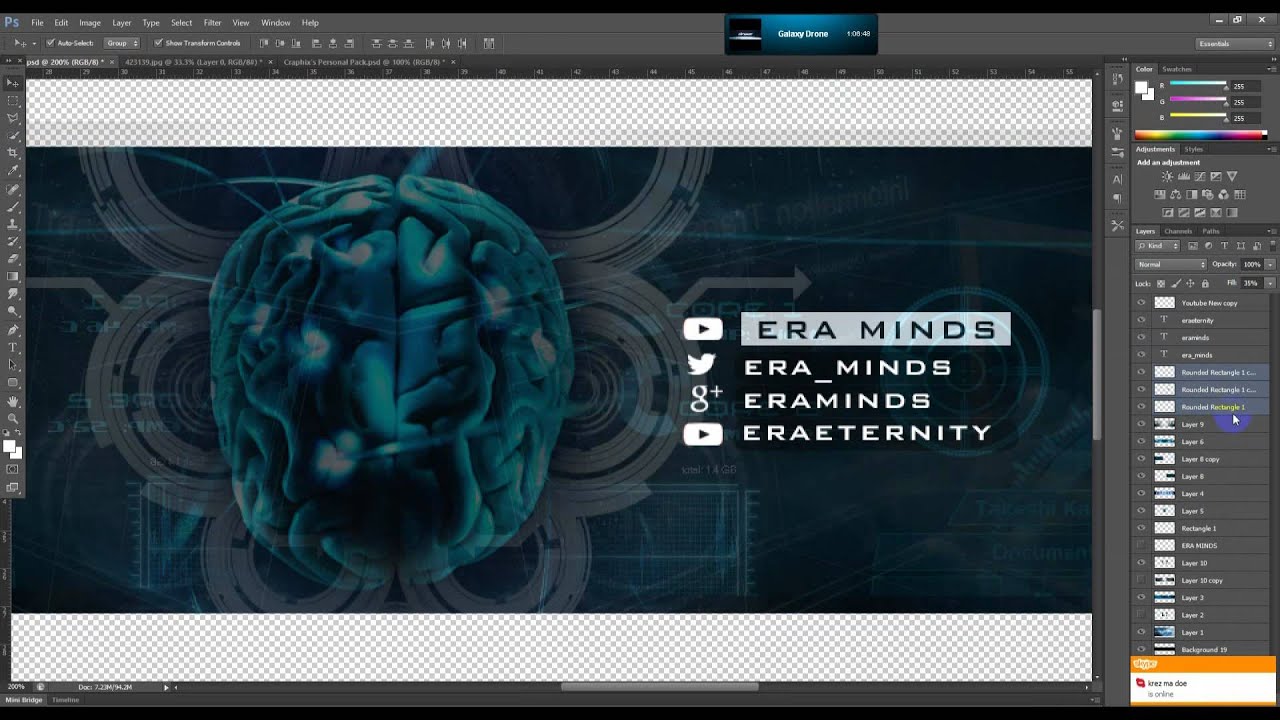The width and height of the screenshot is (1280, 720).
Task: Add a Levels adjustment
Action: tap(1183, 177)
